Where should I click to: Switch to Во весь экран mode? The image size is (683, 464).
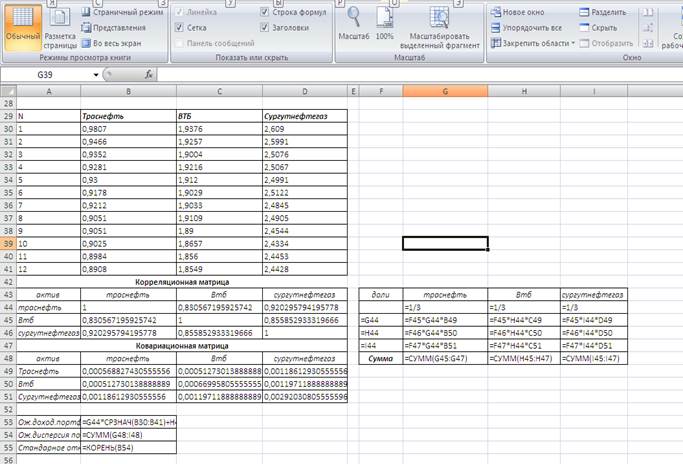pos(114,44)
